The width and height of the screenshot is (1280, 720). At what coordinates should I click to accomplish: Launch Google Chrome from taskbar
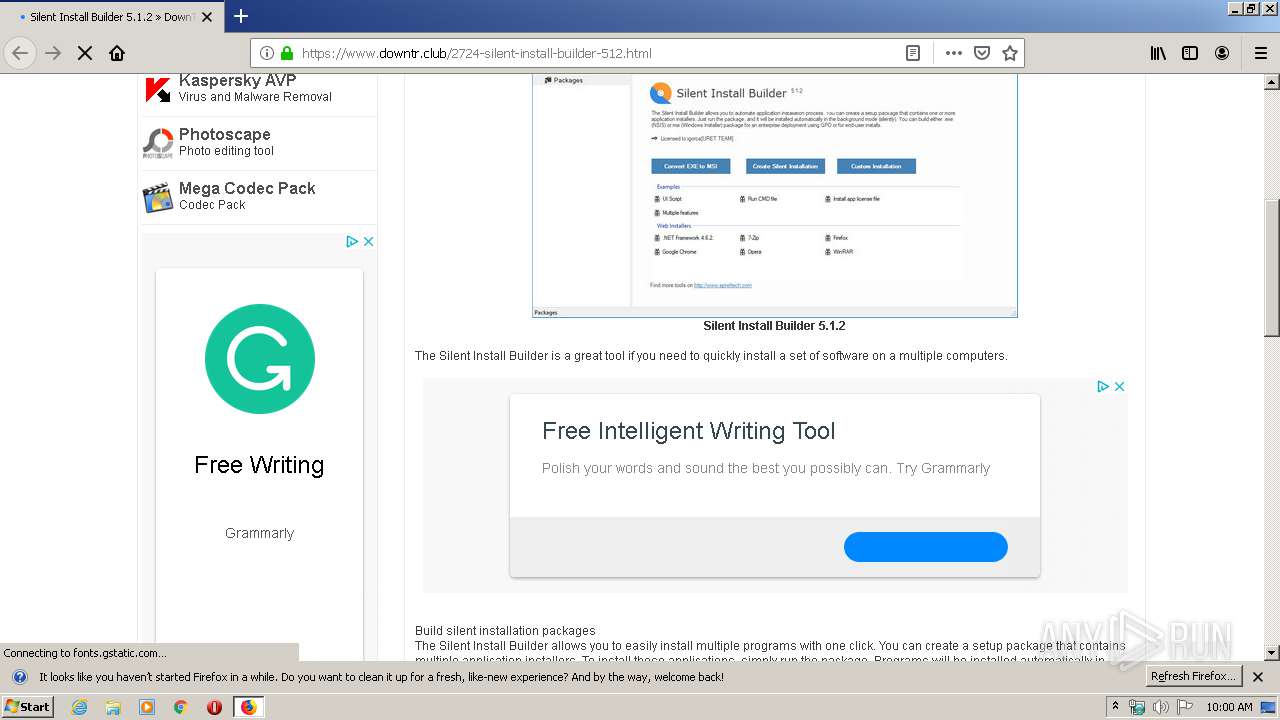180,707
